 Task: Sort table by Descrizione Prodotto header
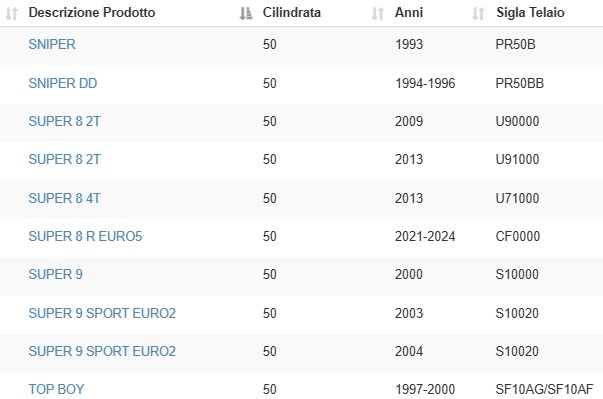pyautogui.click(x=92, y=12)
